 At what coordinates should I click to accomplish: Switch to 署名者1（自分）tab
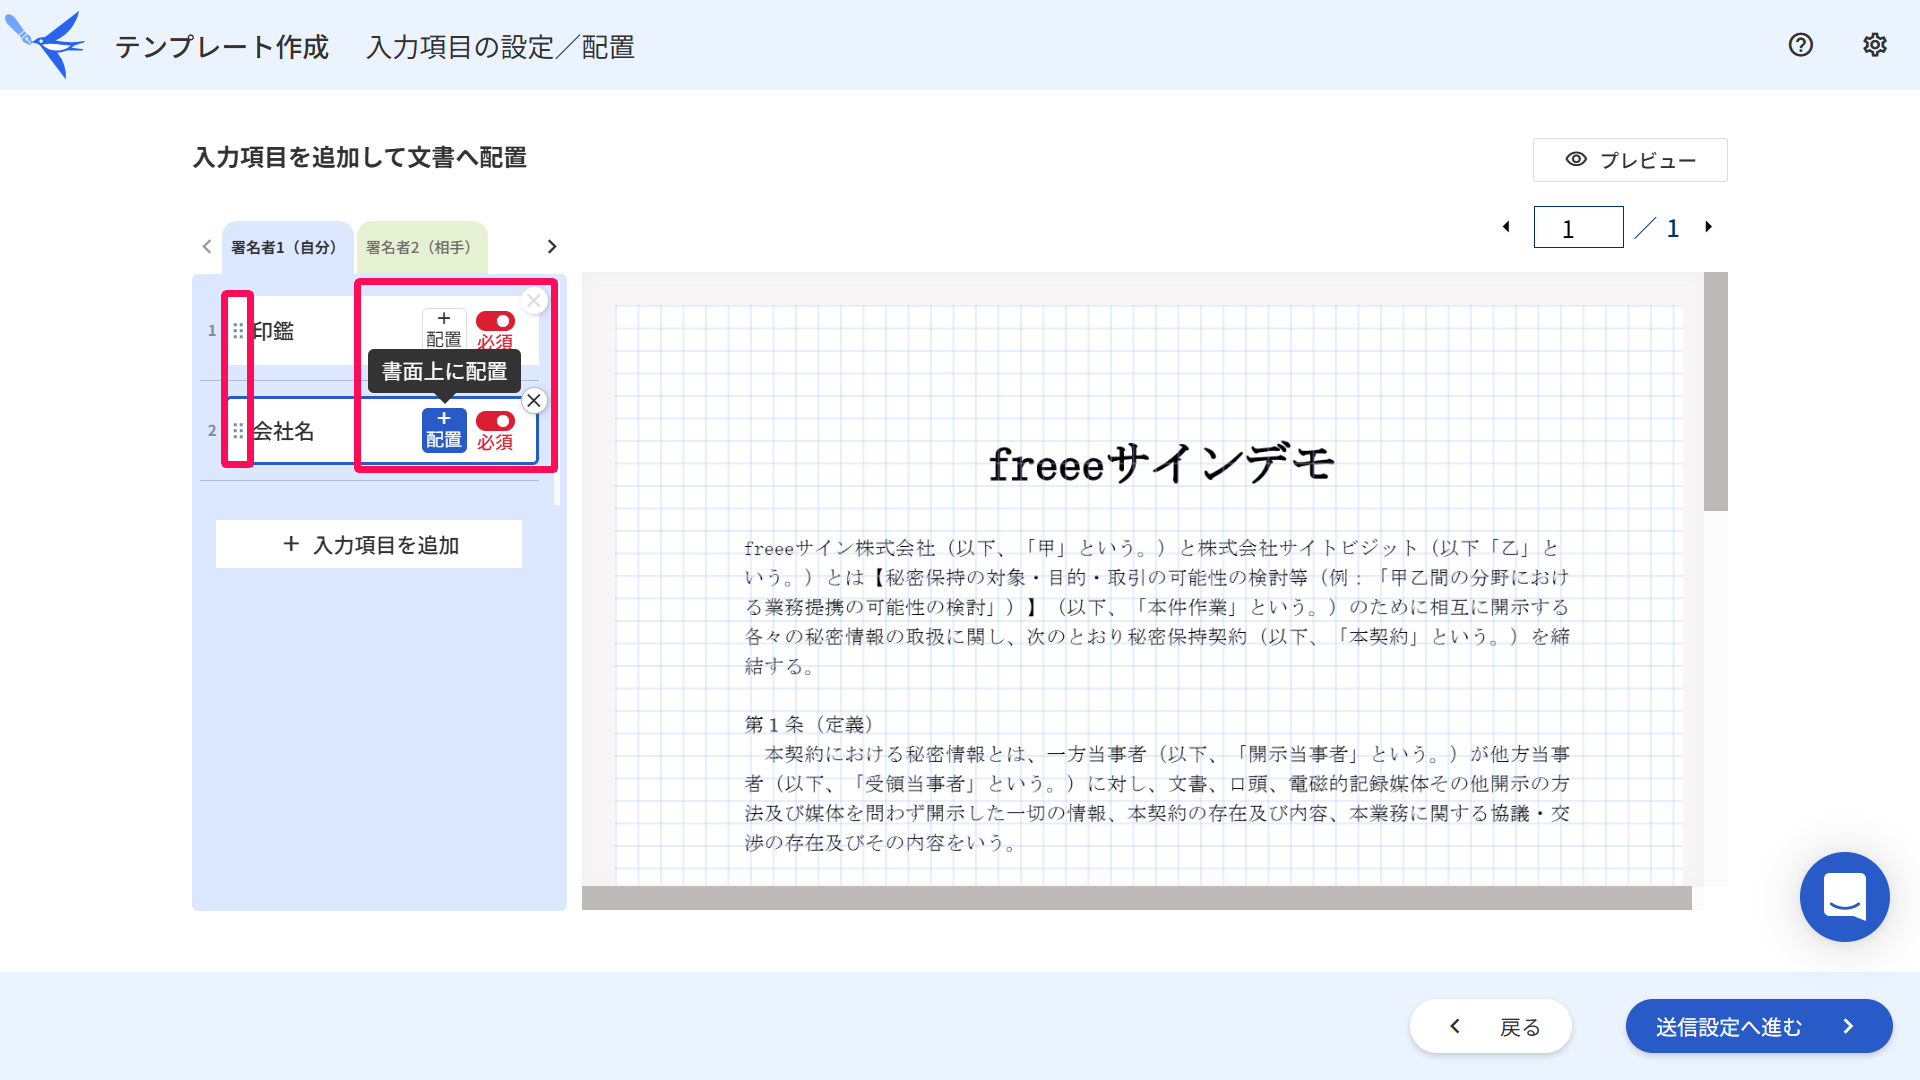287,247
